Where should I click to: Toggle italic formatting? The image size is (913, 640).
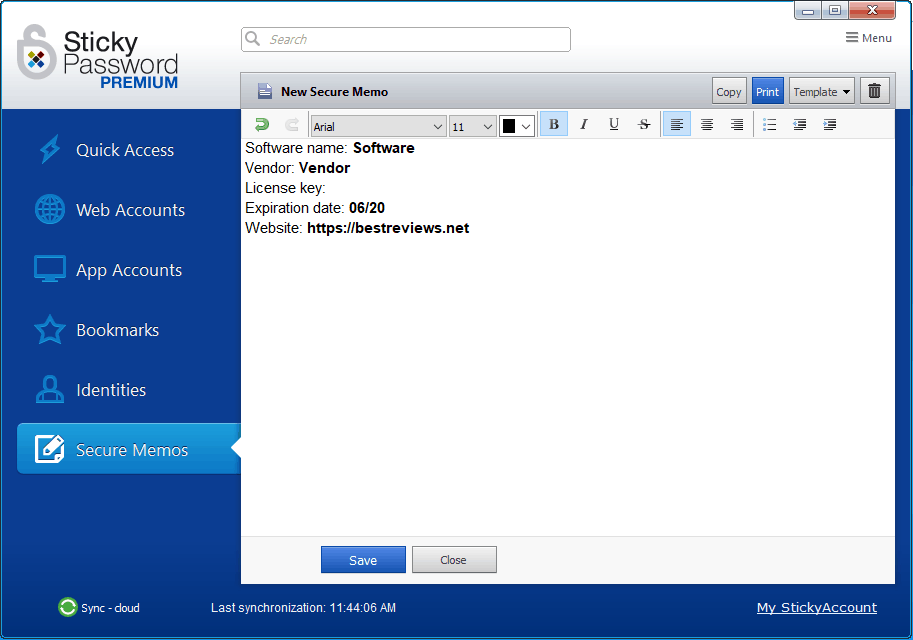(x=583, y=123)
